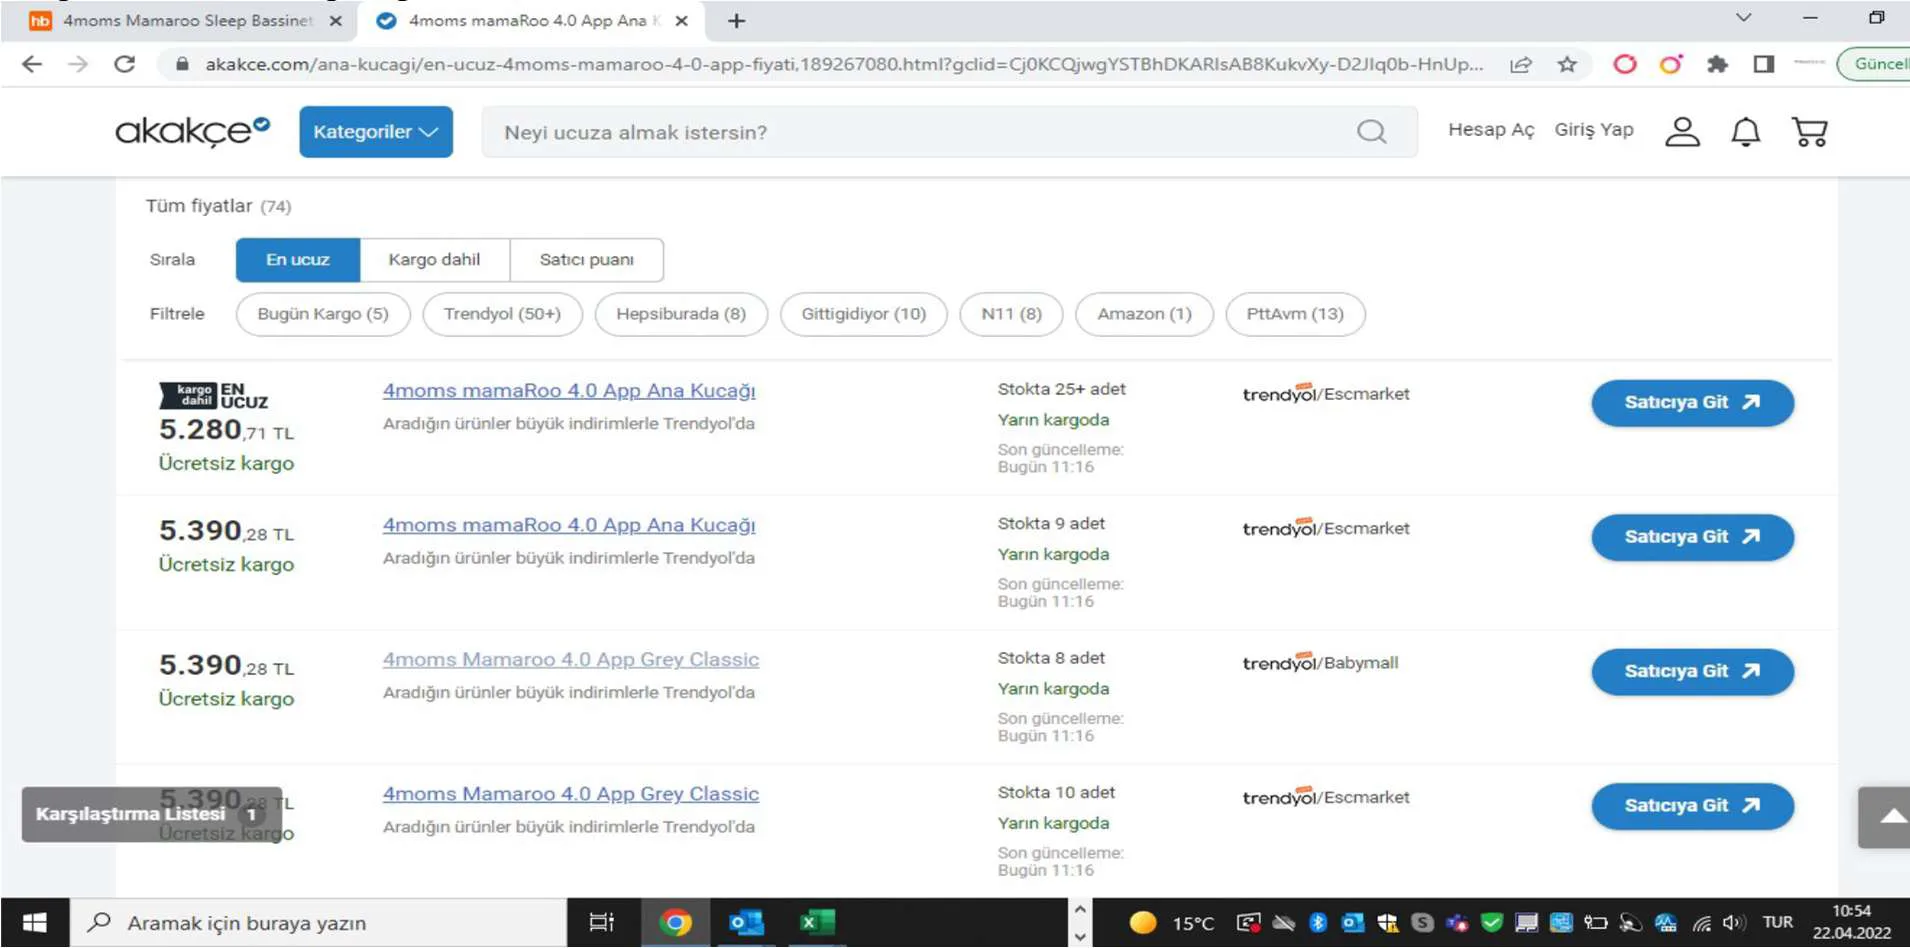The width and height of the screenshot is (1910, 948).
Task: Click the Bluetooth icon in system tray
Action: click(1318, 922)
